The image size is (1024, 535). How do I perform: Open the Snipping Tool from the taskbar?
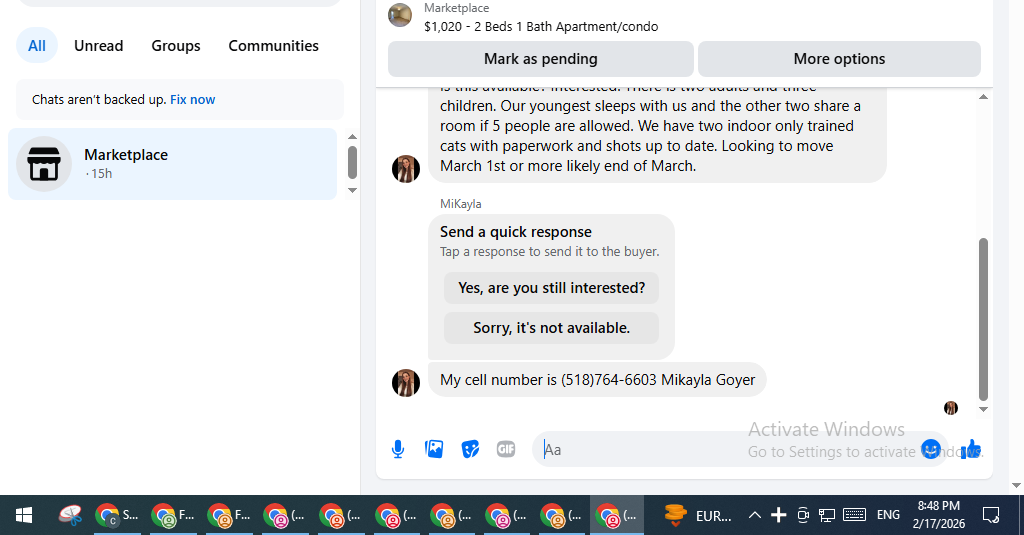(70, 515)
